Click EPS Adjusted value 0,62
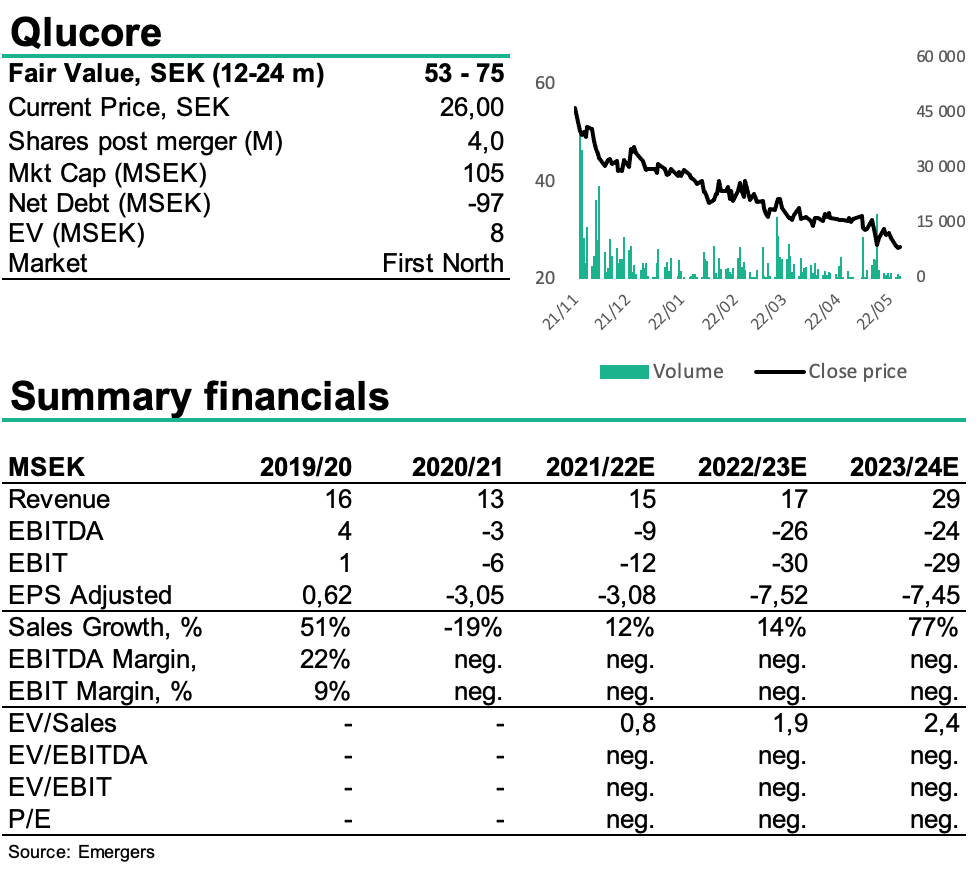Image resolution: width=978 pixels, height=870 pixels. point(327,596)
